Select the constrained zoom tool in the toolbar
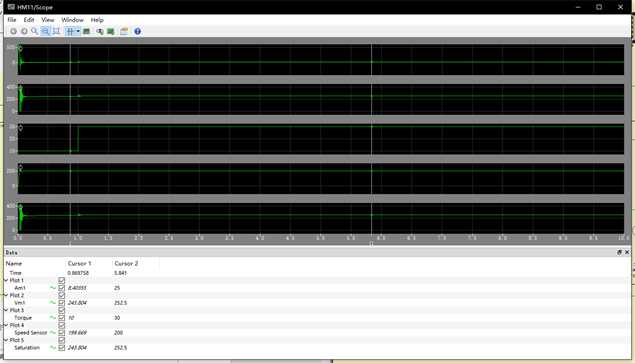 45,31
